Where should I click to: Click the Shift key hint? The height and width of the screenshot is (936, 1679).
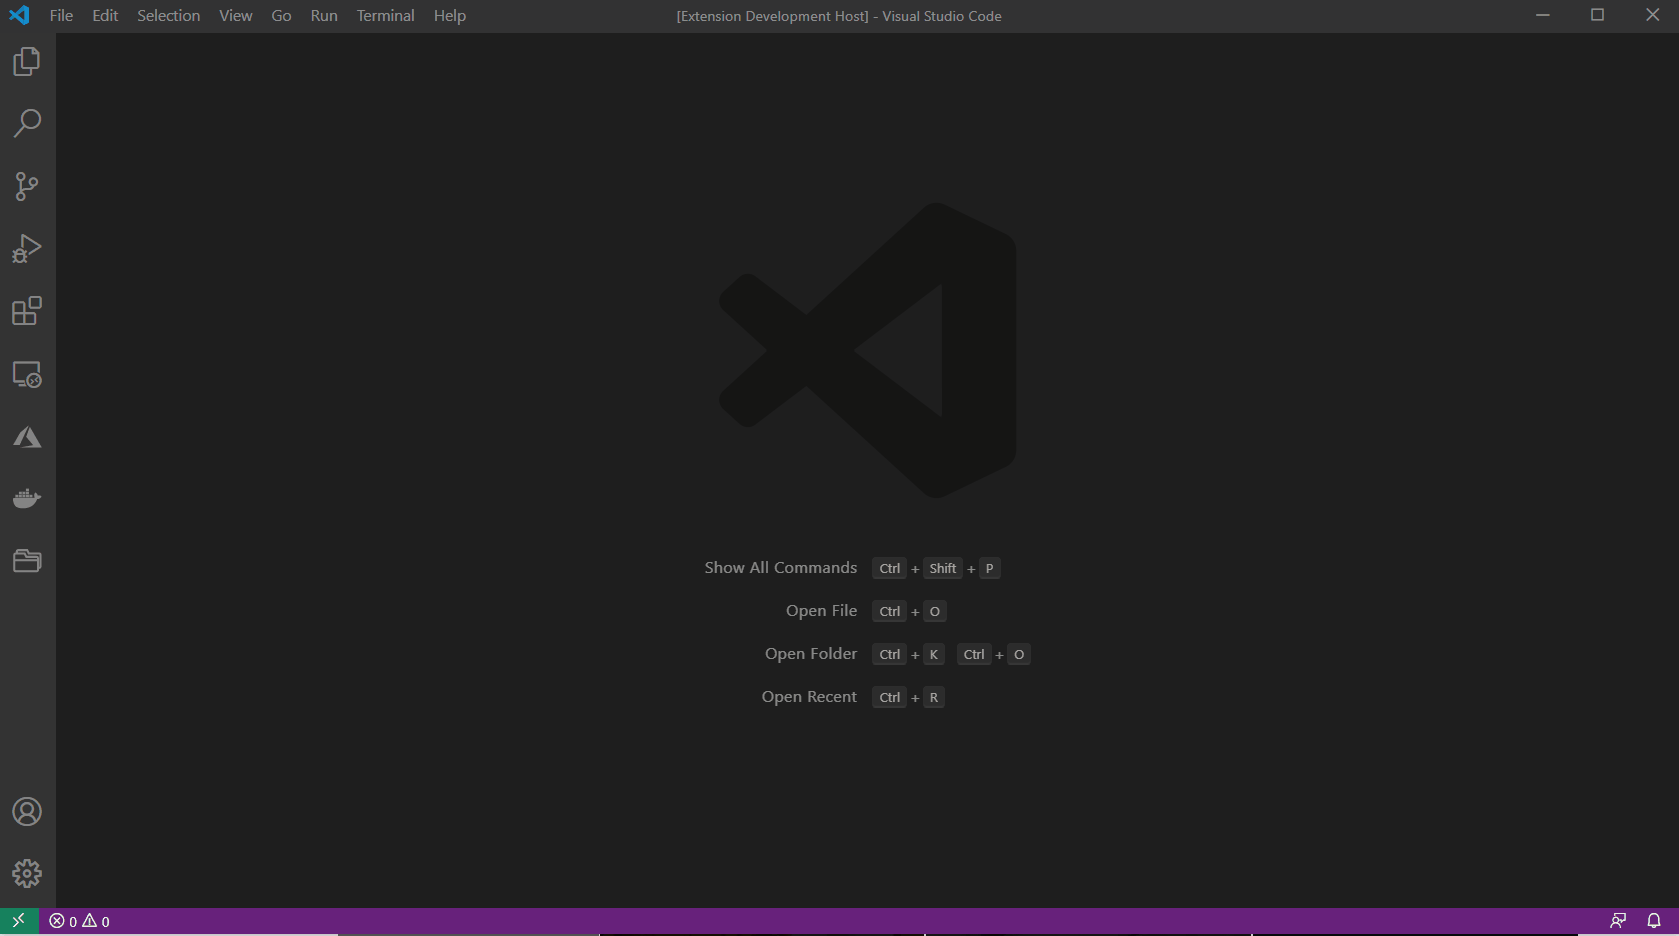click(x=943, y=568)
